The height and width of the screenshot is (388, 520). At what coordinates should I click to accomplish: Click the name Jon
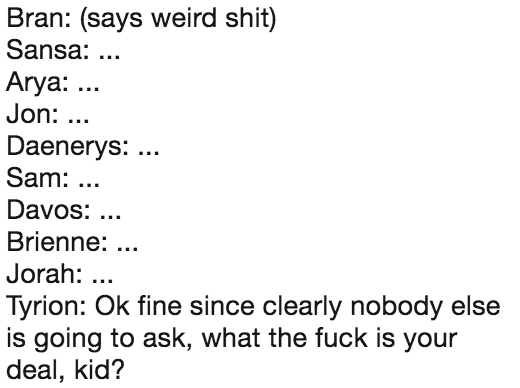pyautogui.click(x=29, y=114)
